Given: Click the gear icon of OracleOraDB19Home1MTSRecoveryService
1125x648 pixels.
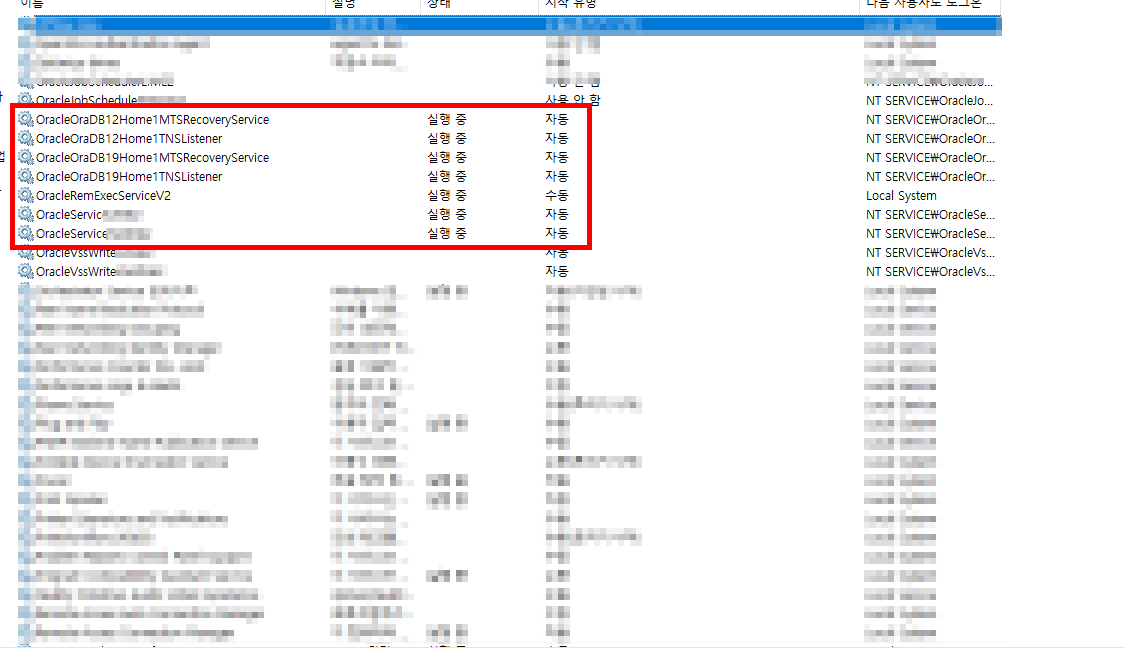Looking at the screenshot, I should (26, 157).
